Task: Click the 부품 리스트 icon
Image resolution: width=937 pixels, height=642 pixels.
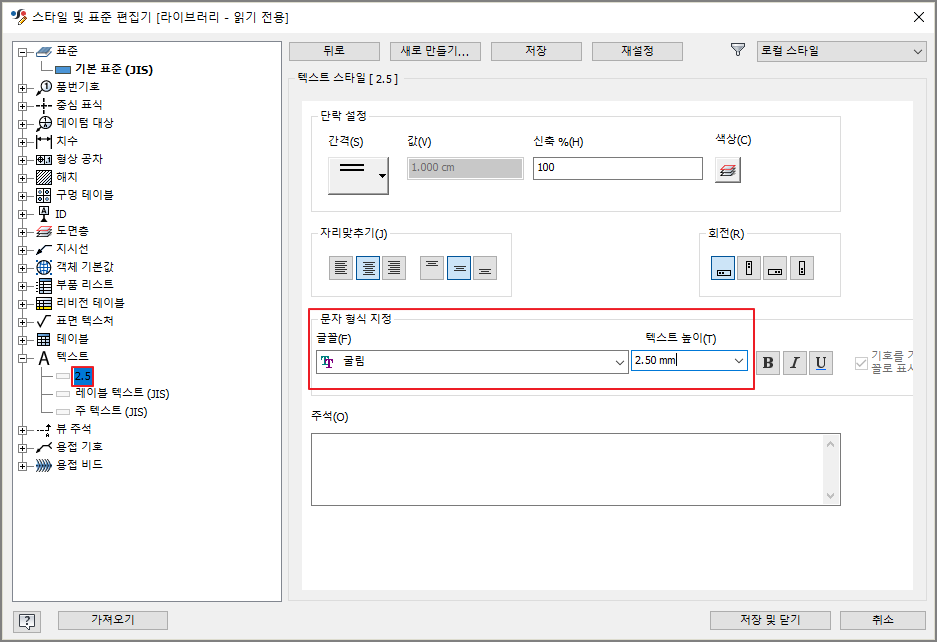Action: click(x=44, y=285)
